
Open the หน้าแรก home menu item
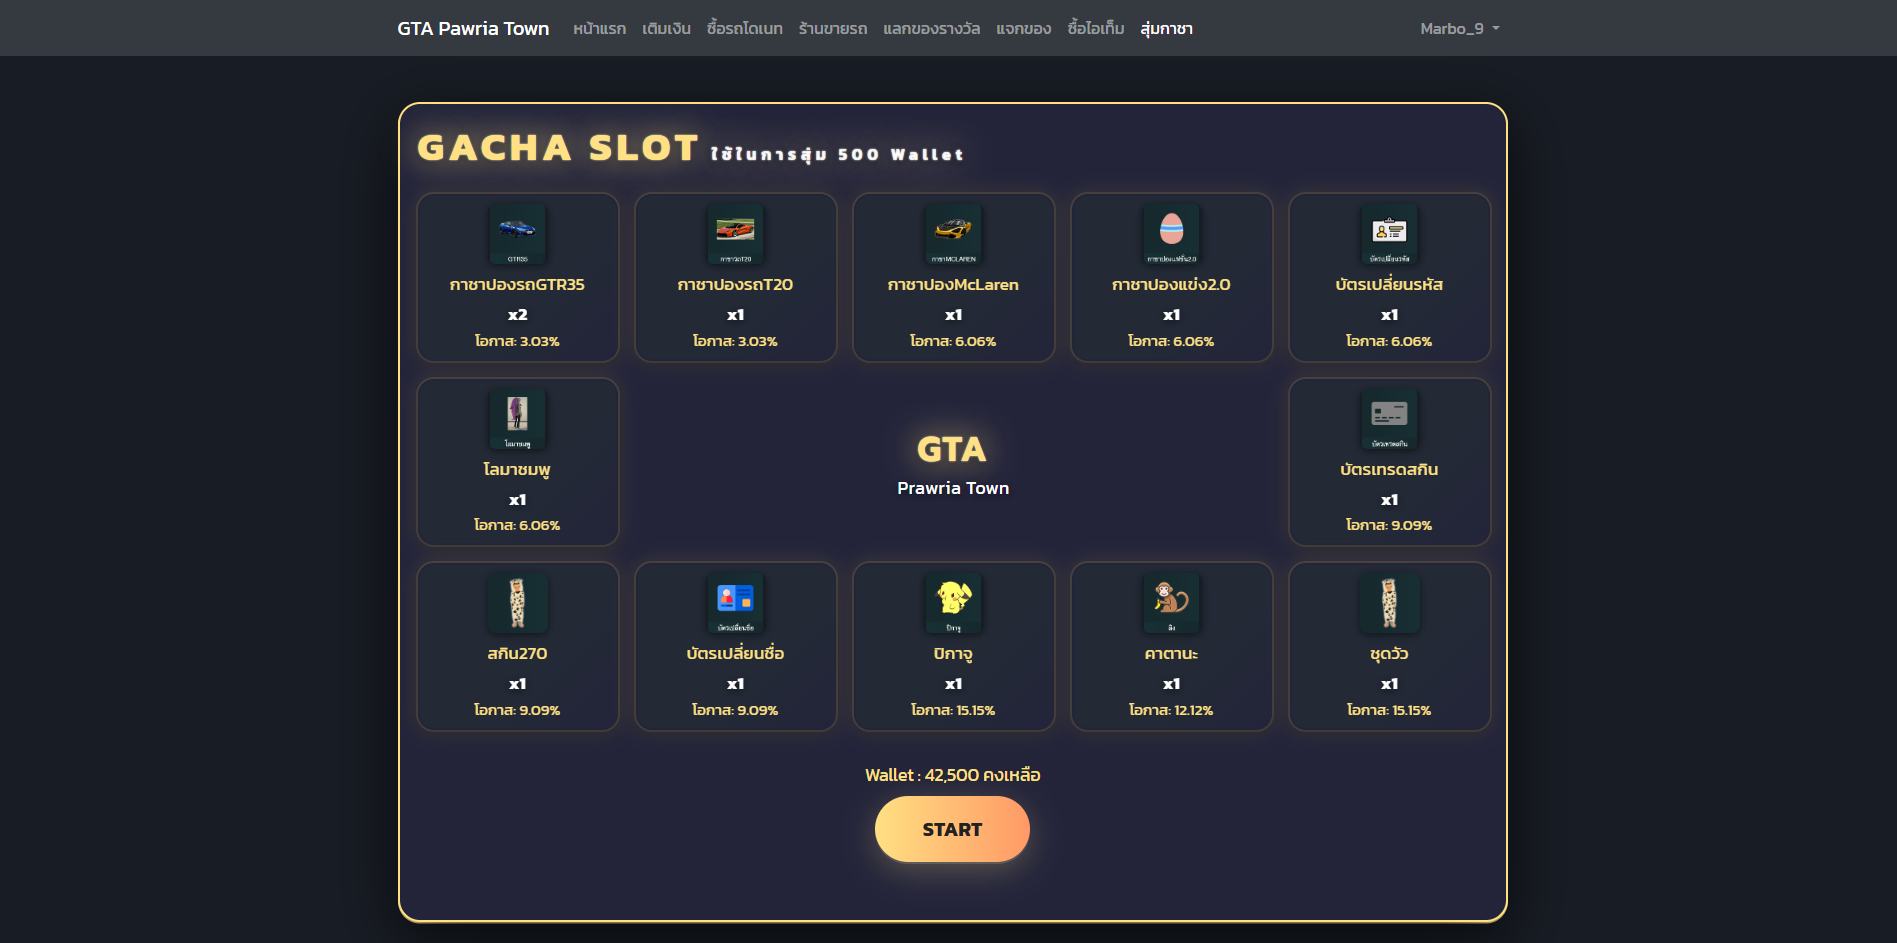(x=599, y=28)
